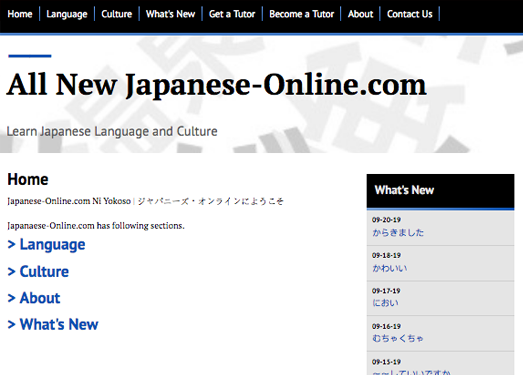Image resolution: width=523 pixels, height=375 pixels.
Task: Go to Become a Tutor page
Action: [x=302, y=14]
